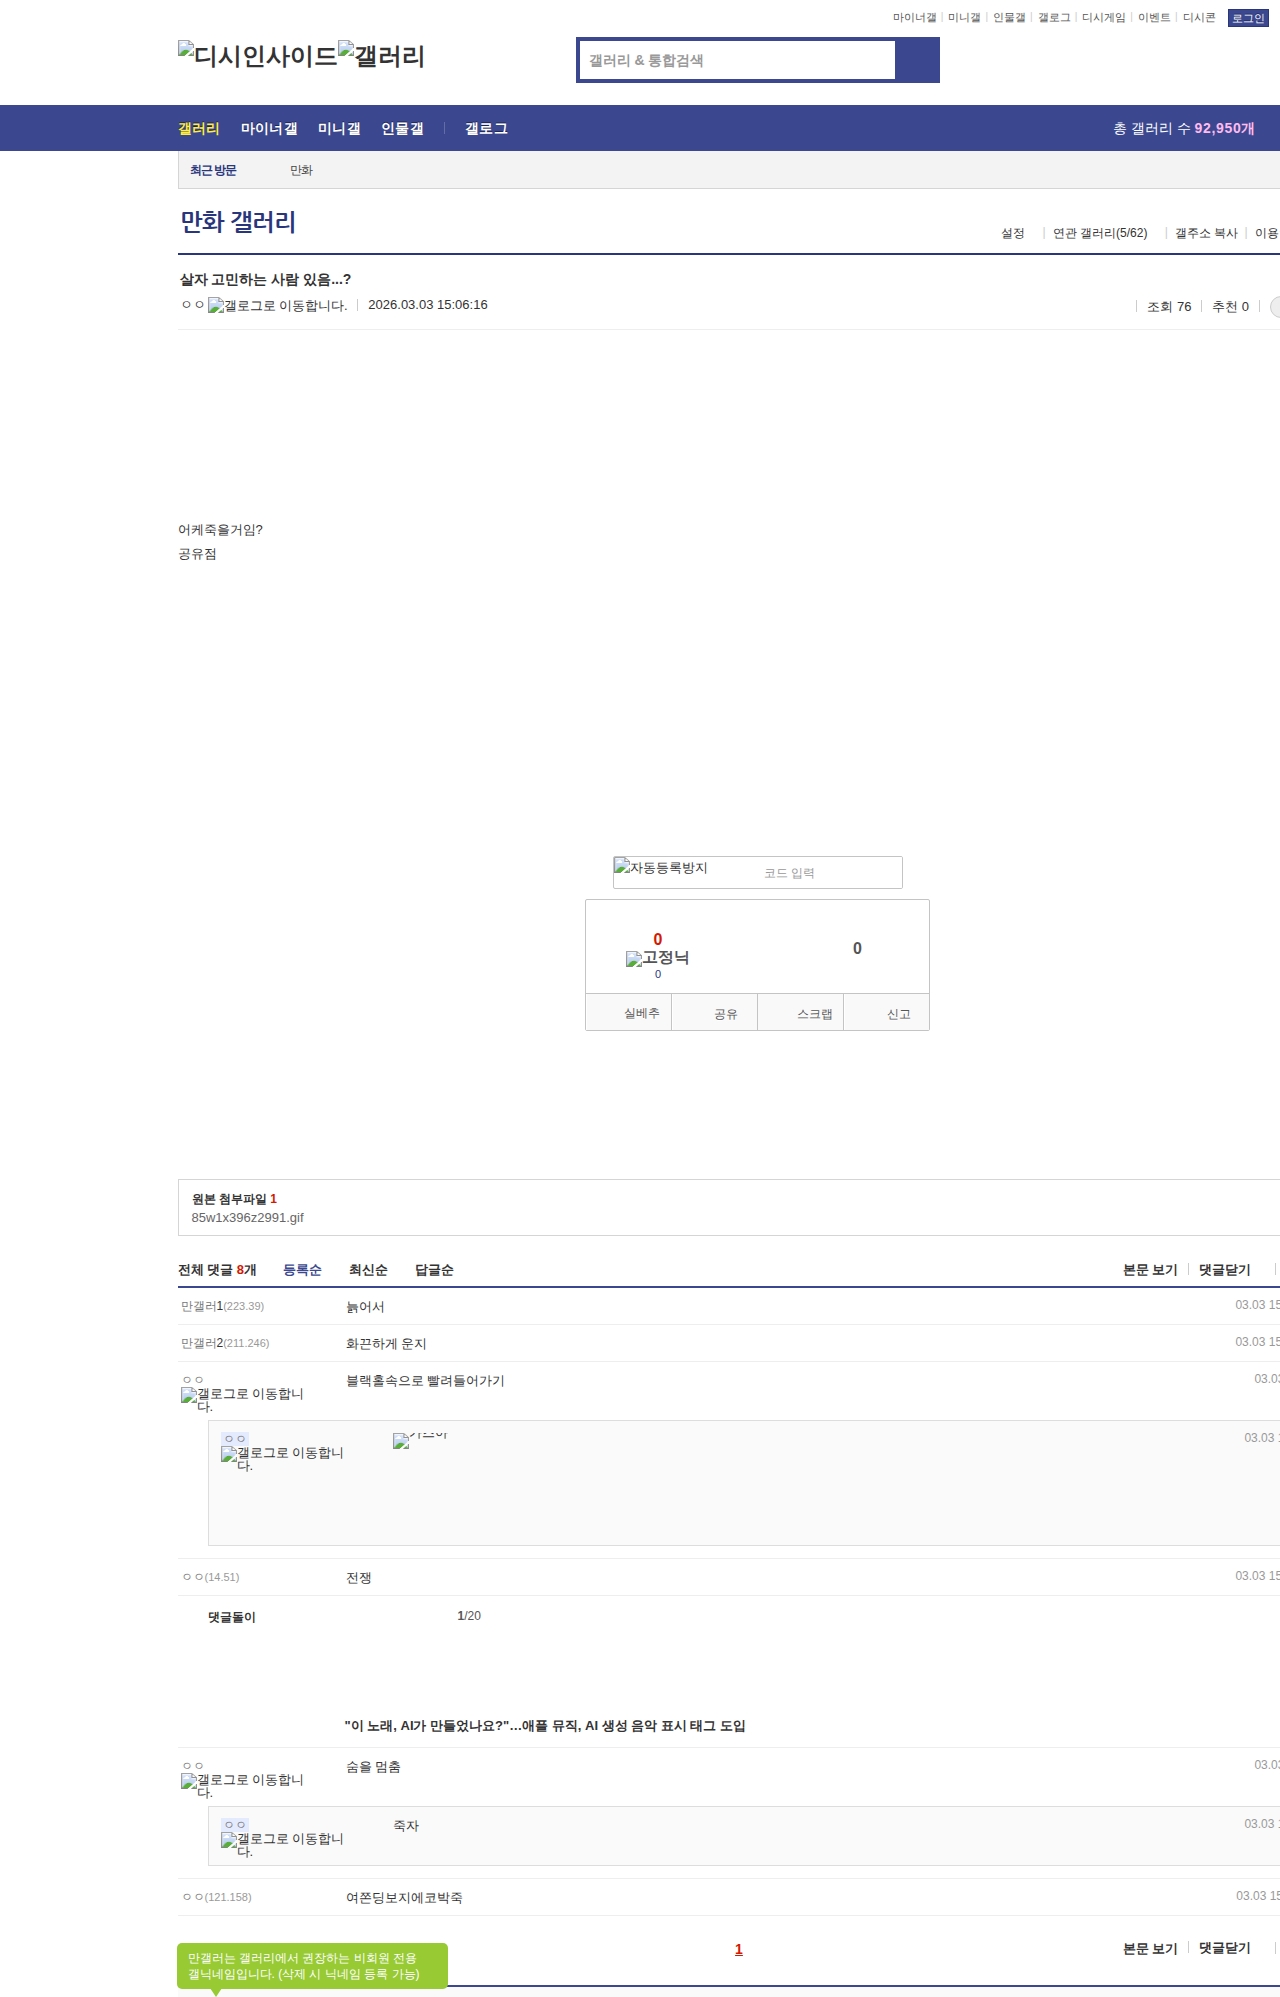Open 미니갤 in the top utility links
The height and width of the screenshot is (1997, 1280).
pos(964,18)
